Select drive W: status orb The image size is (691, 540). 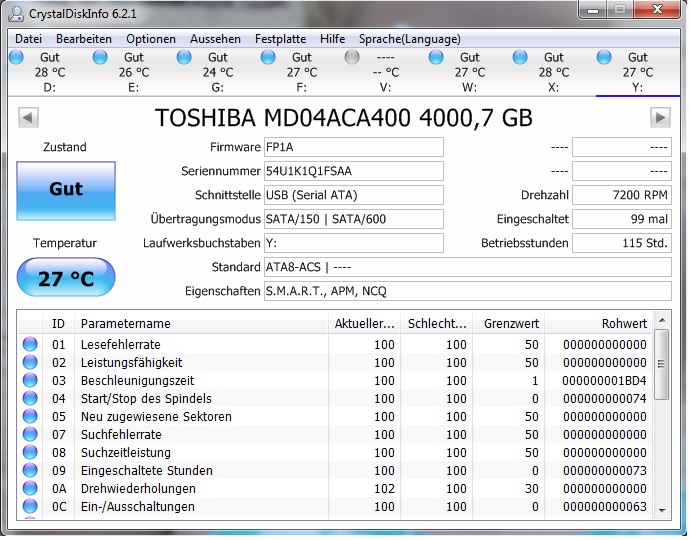point(436,57)
